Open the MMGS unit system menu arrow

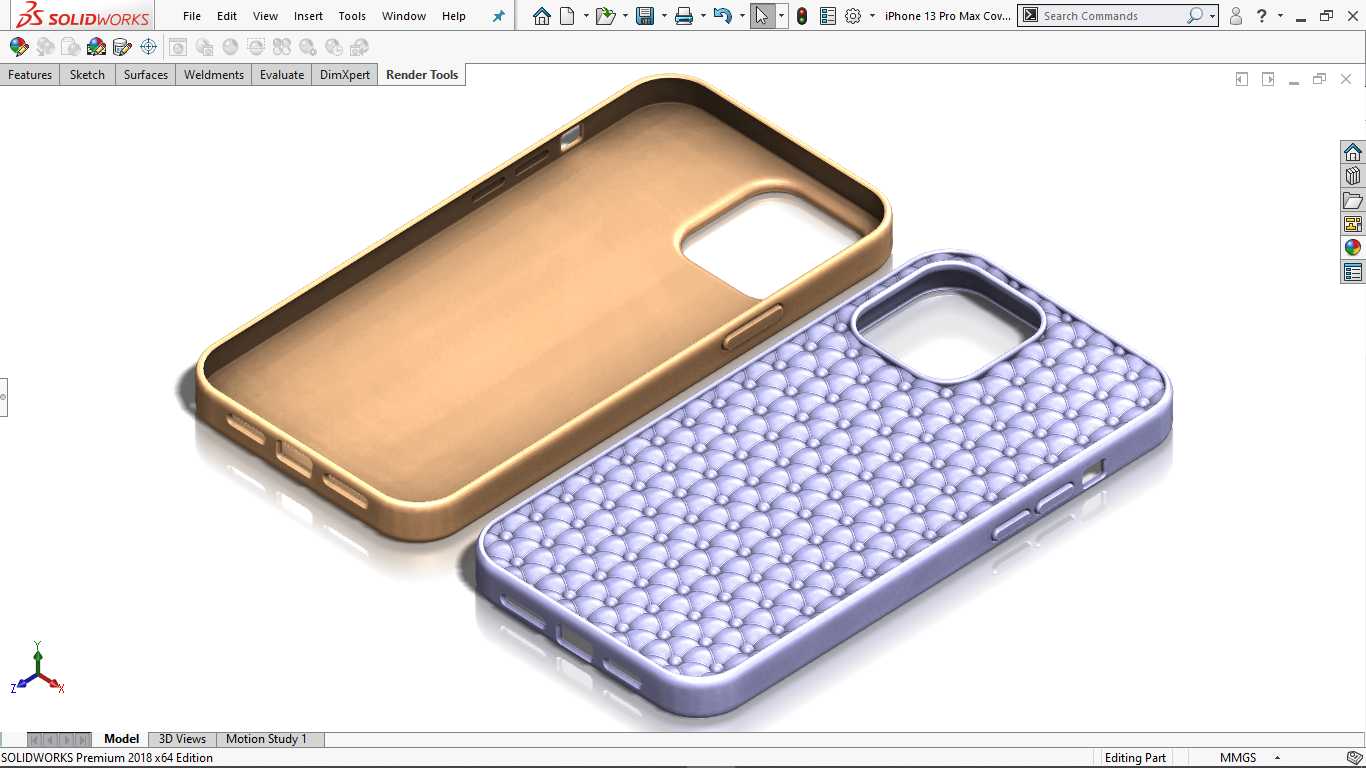(1278, 758)
